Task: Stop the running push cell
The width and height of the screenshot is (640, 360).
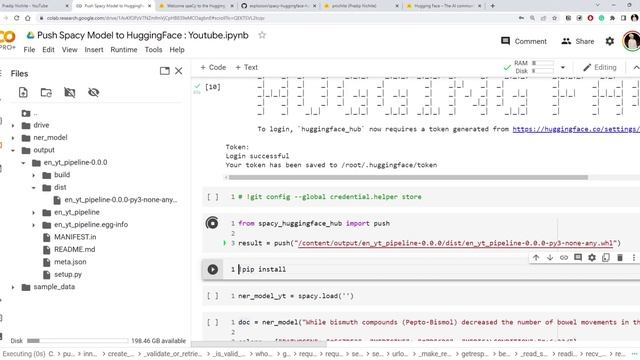Action: [x=212, y=223]
